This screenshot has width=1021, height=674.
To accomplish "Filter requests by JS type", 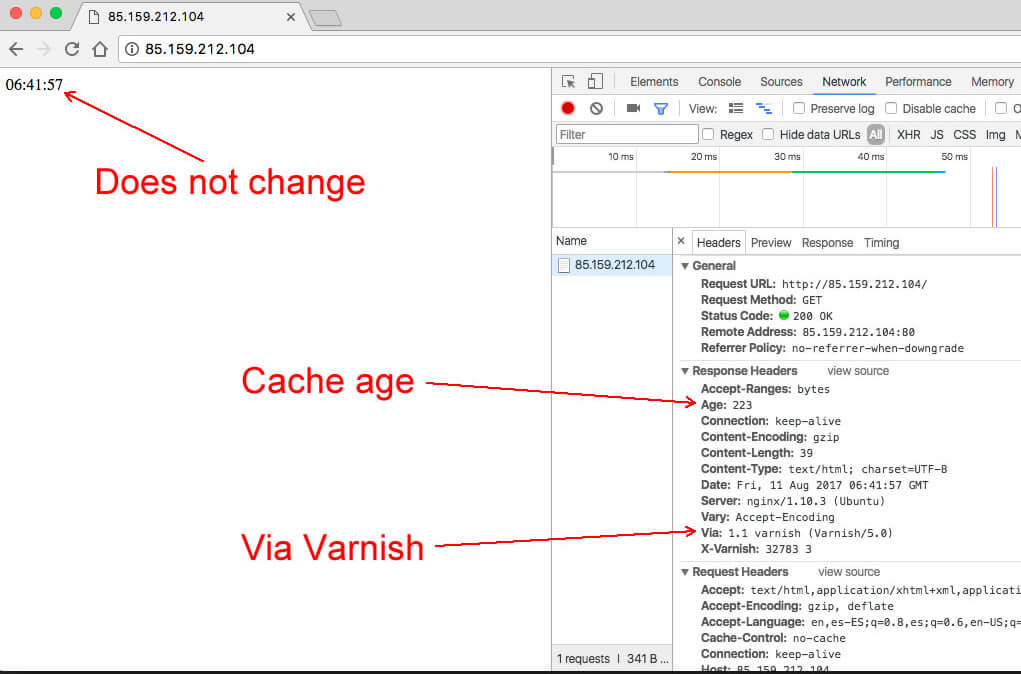I will (937, 135).
